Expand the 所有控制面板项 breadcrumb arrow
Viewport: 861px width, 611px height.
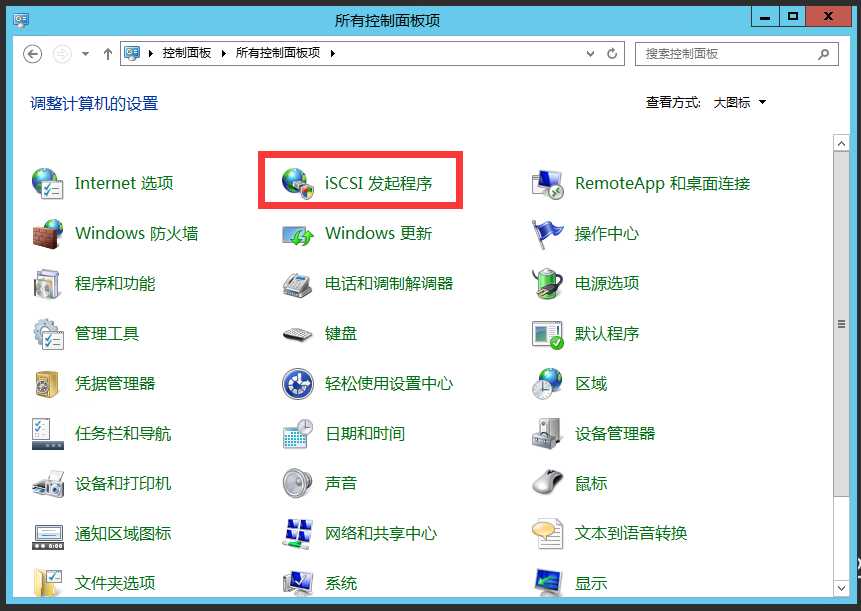[x=333, y=53]
